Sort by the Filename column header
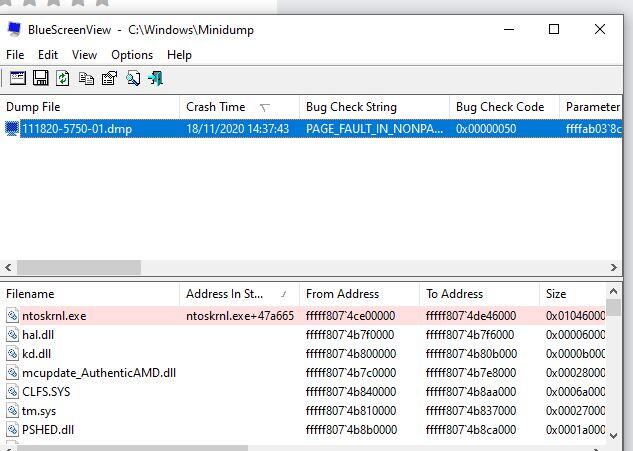This screenshot has width=633, height=451. point(90,294)
